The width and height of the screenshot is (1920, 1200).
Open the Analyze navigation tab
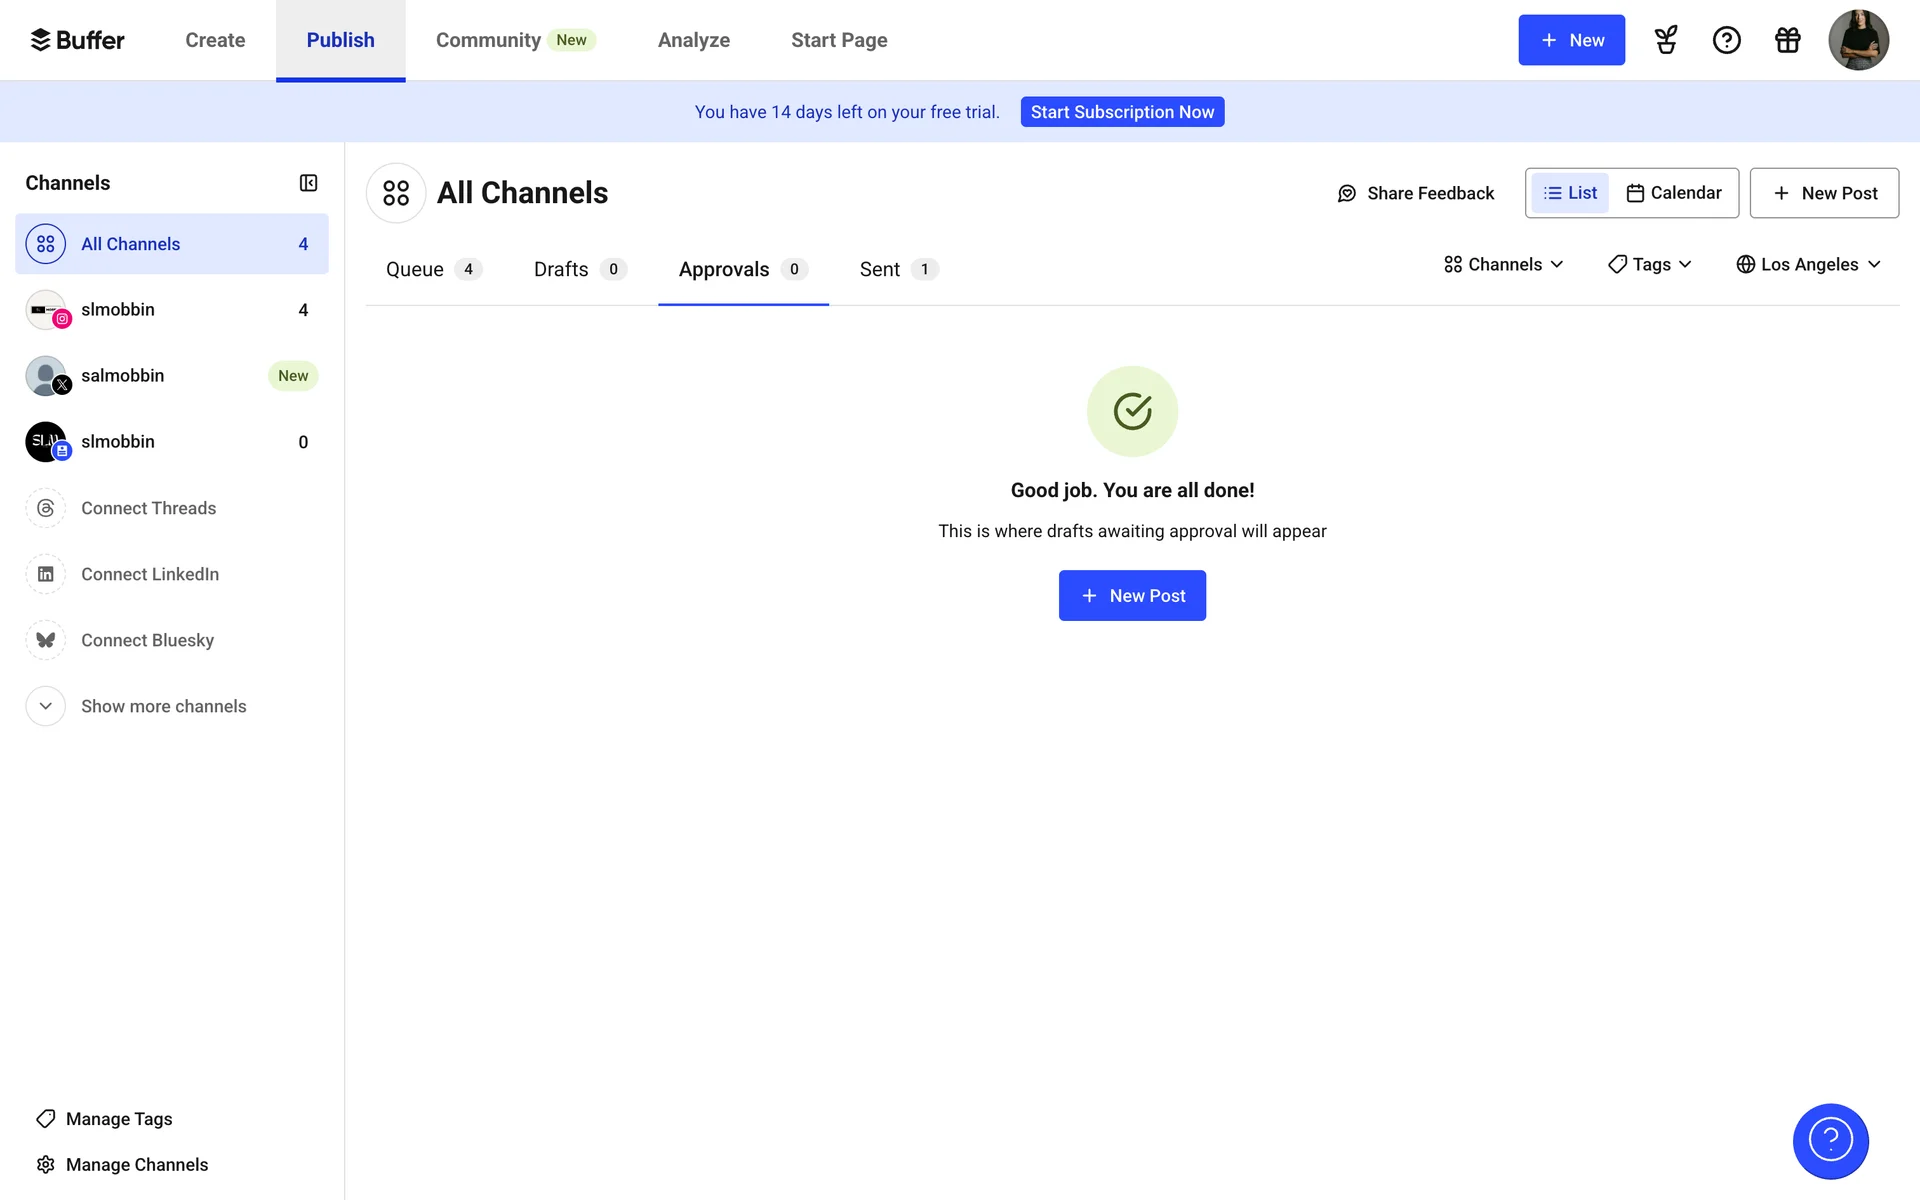(693, 40)
